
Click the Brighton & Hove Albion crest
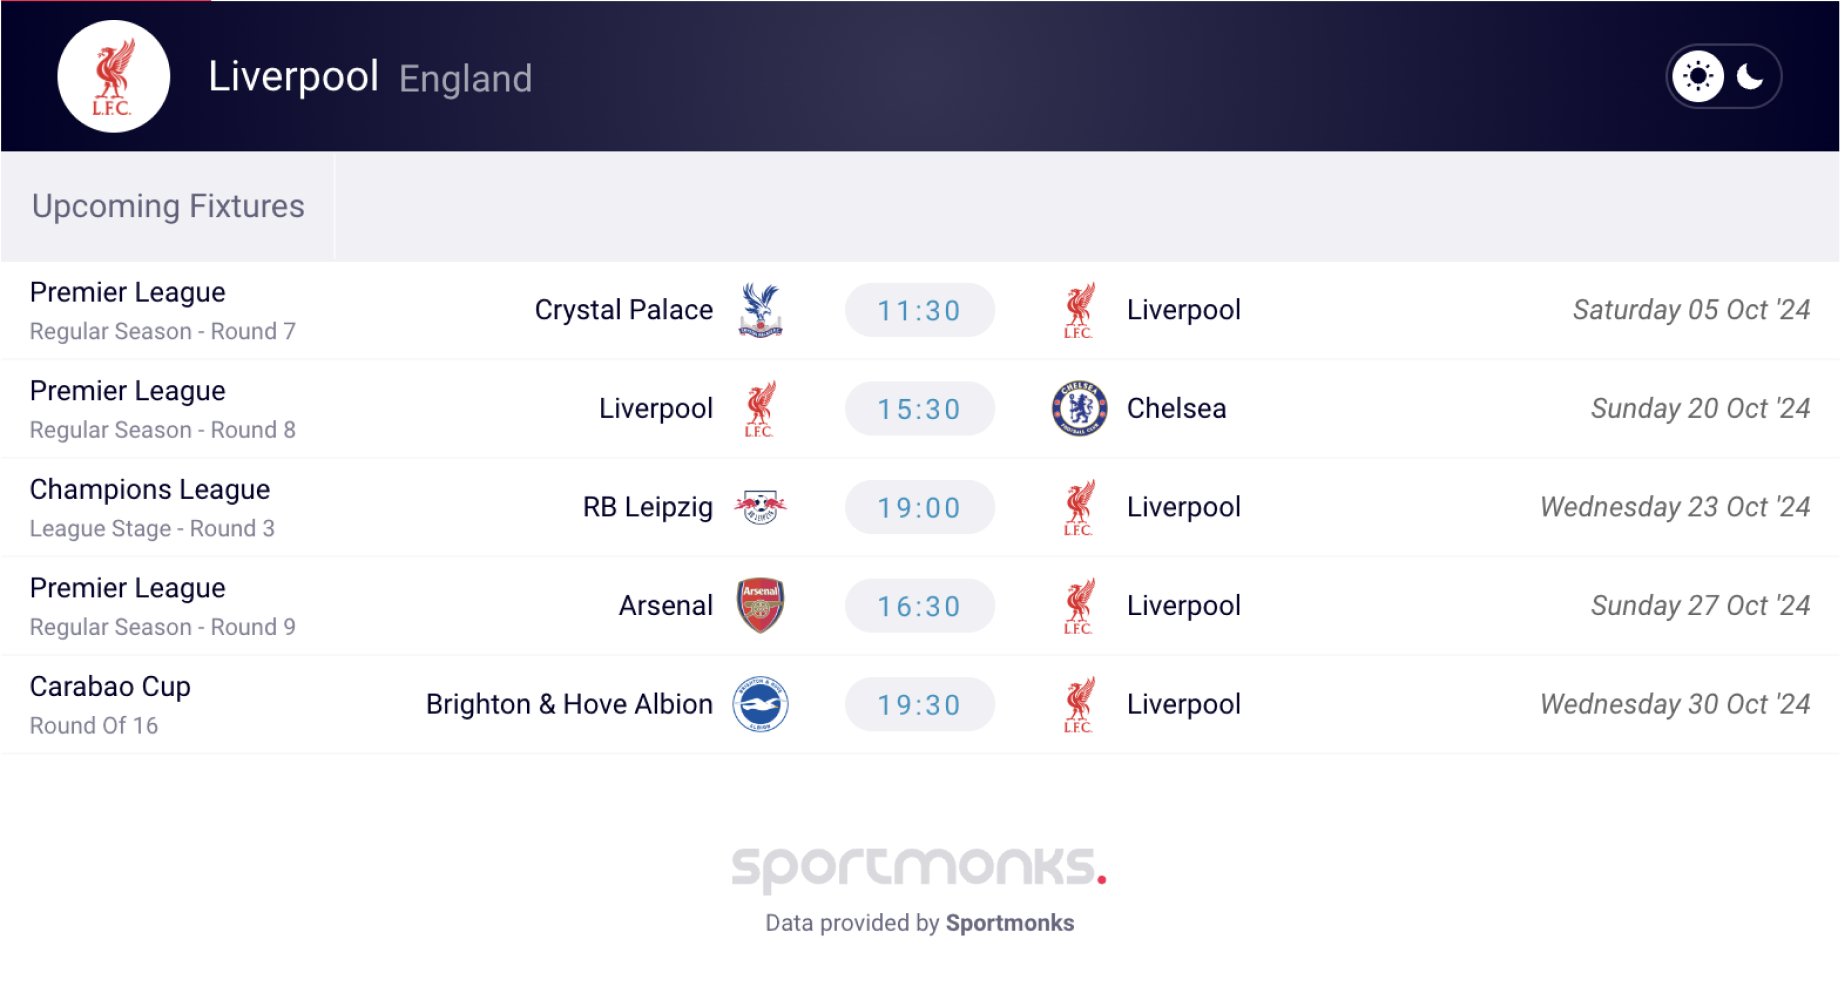click(760, 704)
